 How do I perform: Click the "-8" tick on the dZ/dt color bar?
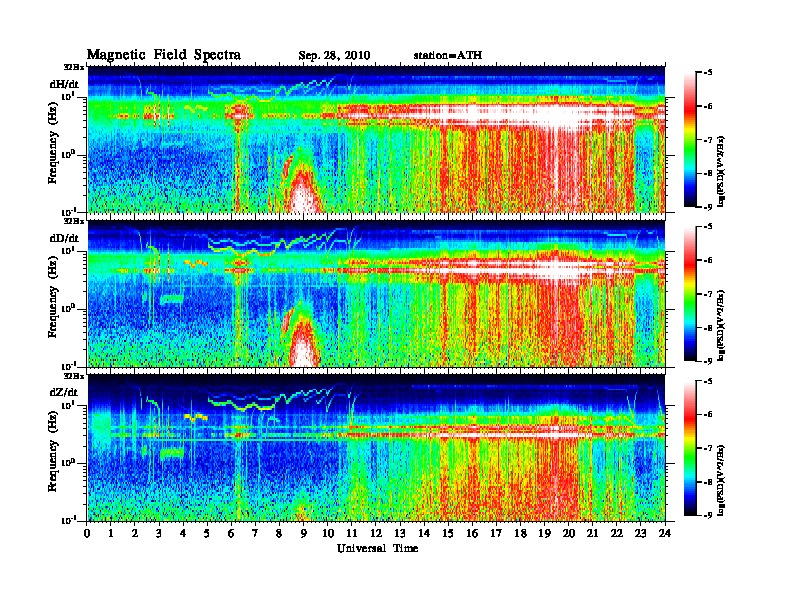click(708, 482)
